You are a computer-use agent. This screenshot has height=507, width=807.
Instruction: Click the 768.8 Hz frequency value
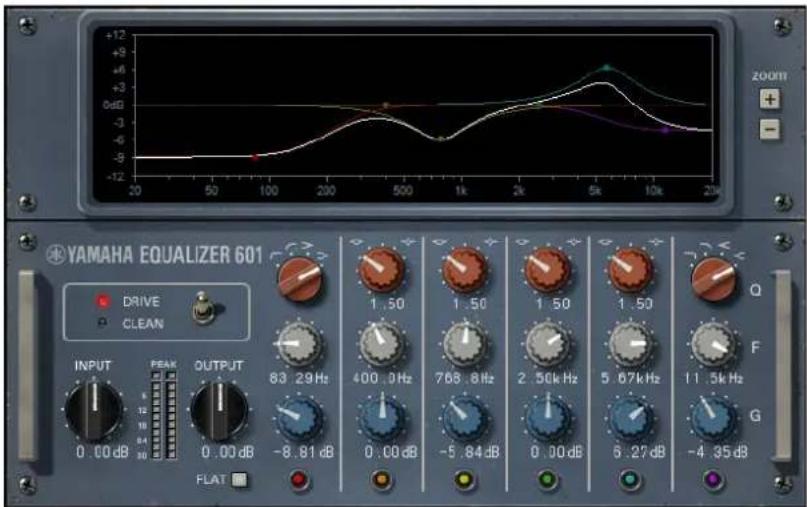(465, 378)
